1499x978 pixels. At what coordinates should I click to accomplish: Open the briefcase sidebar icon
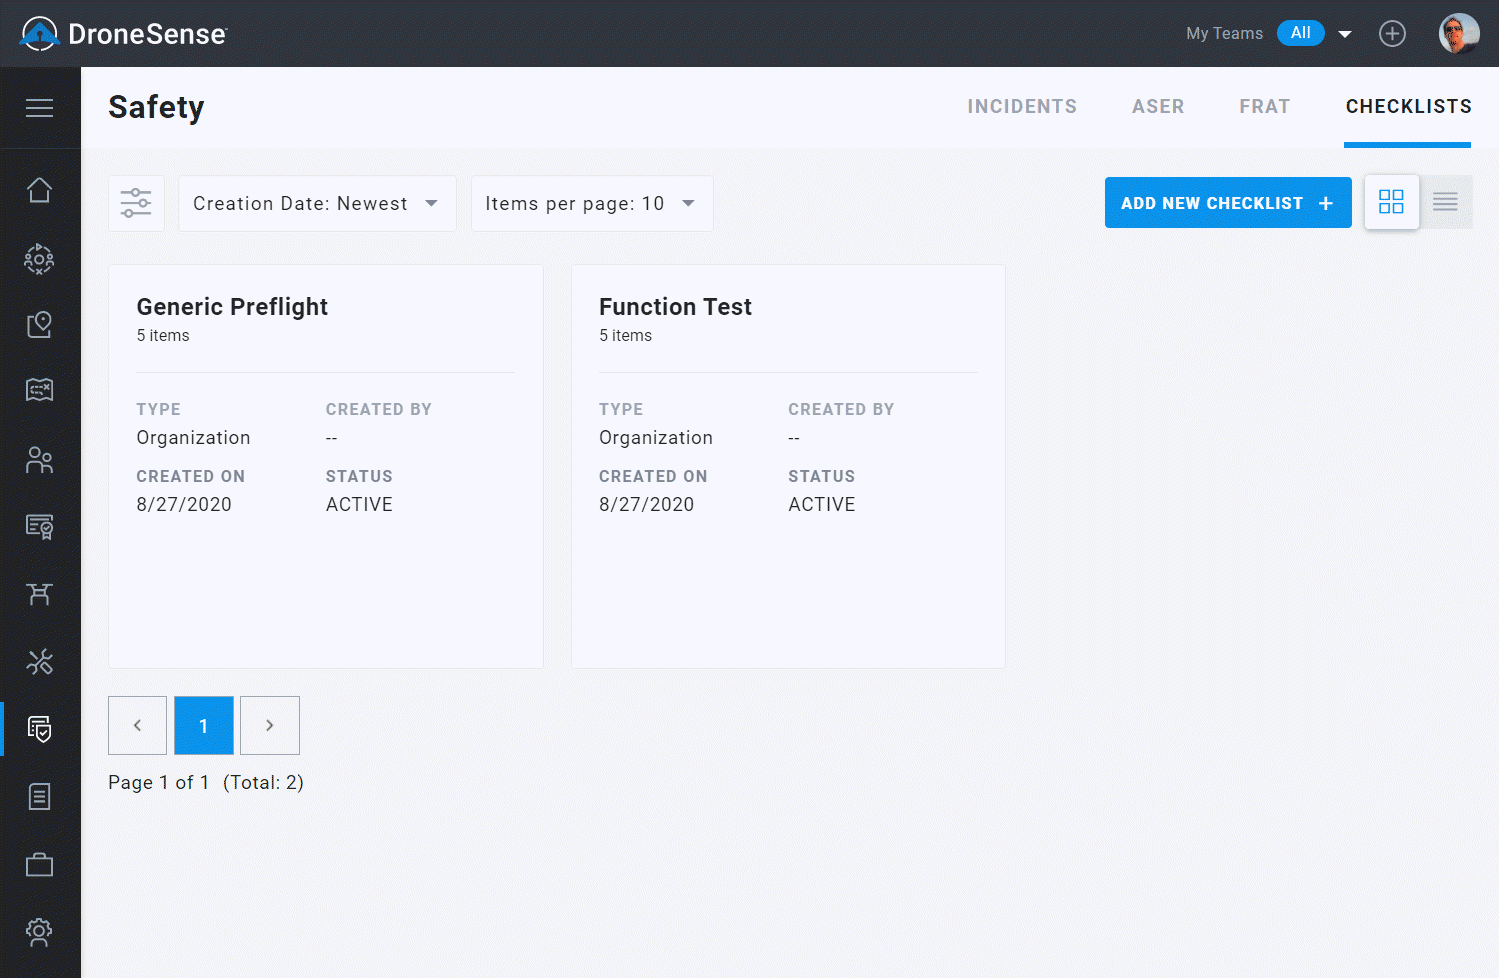tap(40, 864)
